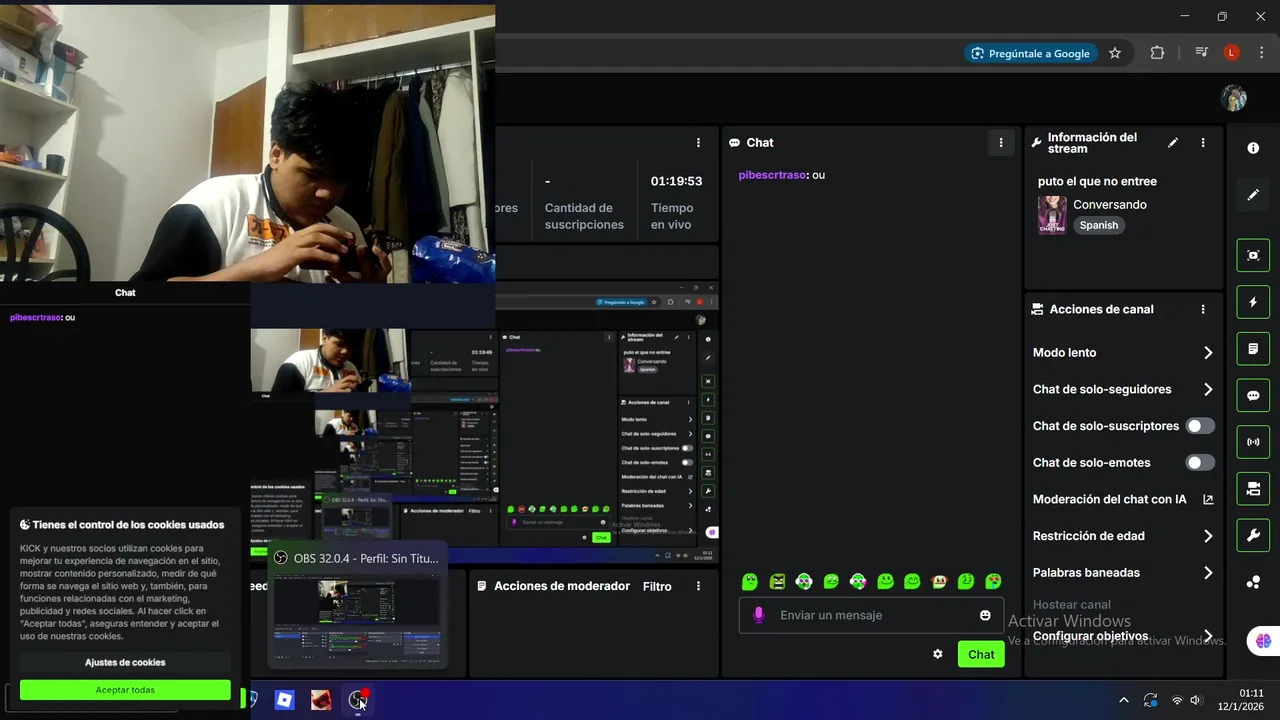This screenshot has width=1280, height=720.
Task: Click the OBS Studio taskbar icon
Action: pyautogui.click(x=358, y=700)
